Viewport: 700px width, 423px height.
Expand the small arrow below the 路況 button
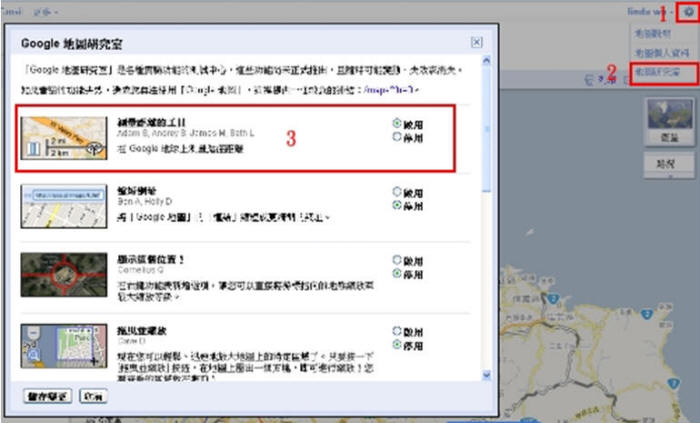click(669, 177)
